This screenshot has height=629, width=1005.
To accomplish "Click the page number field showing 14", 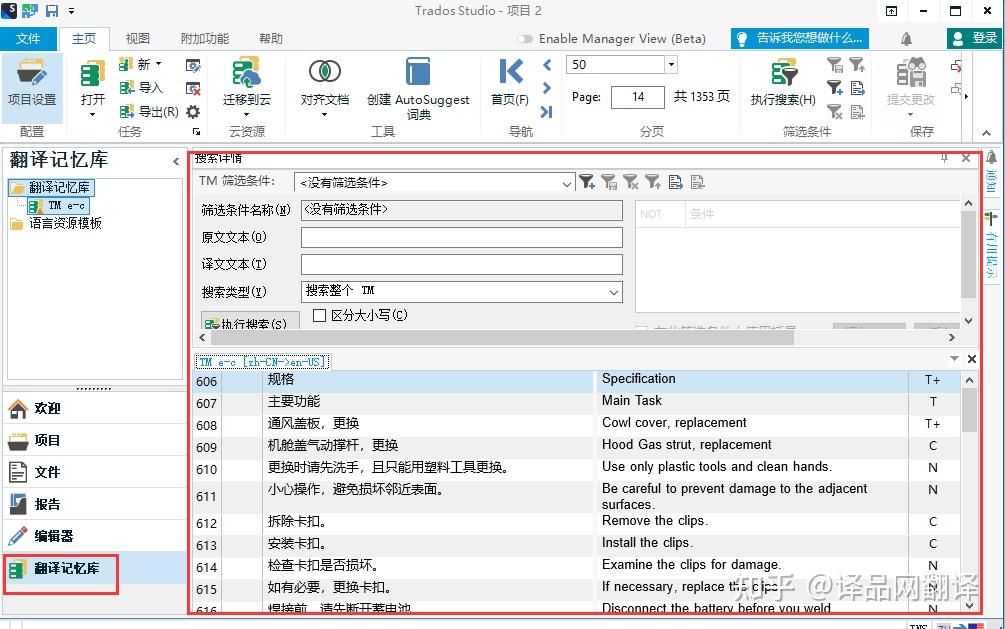I will coord(637,97).
